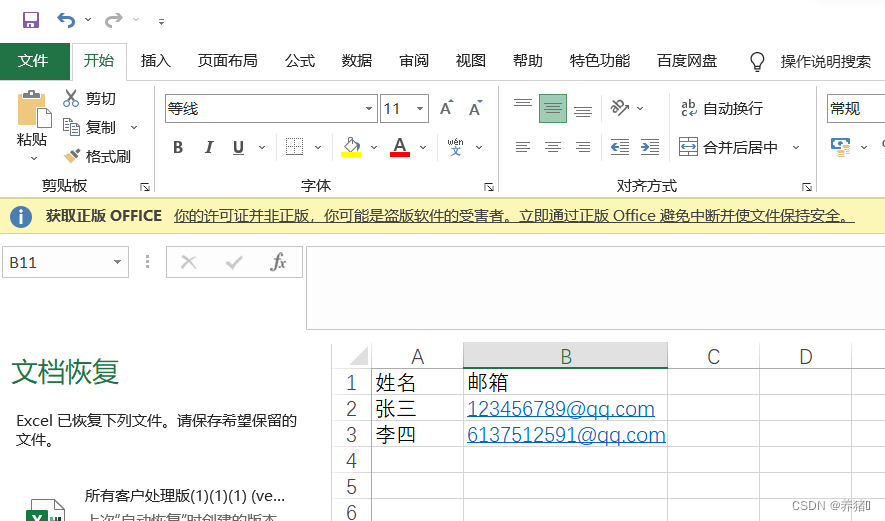Image resolution: width=885 pixels, height=521 pixels.
Task: Open the font size box showing 11
Action: pyautogui.click(x=404, y=108)
